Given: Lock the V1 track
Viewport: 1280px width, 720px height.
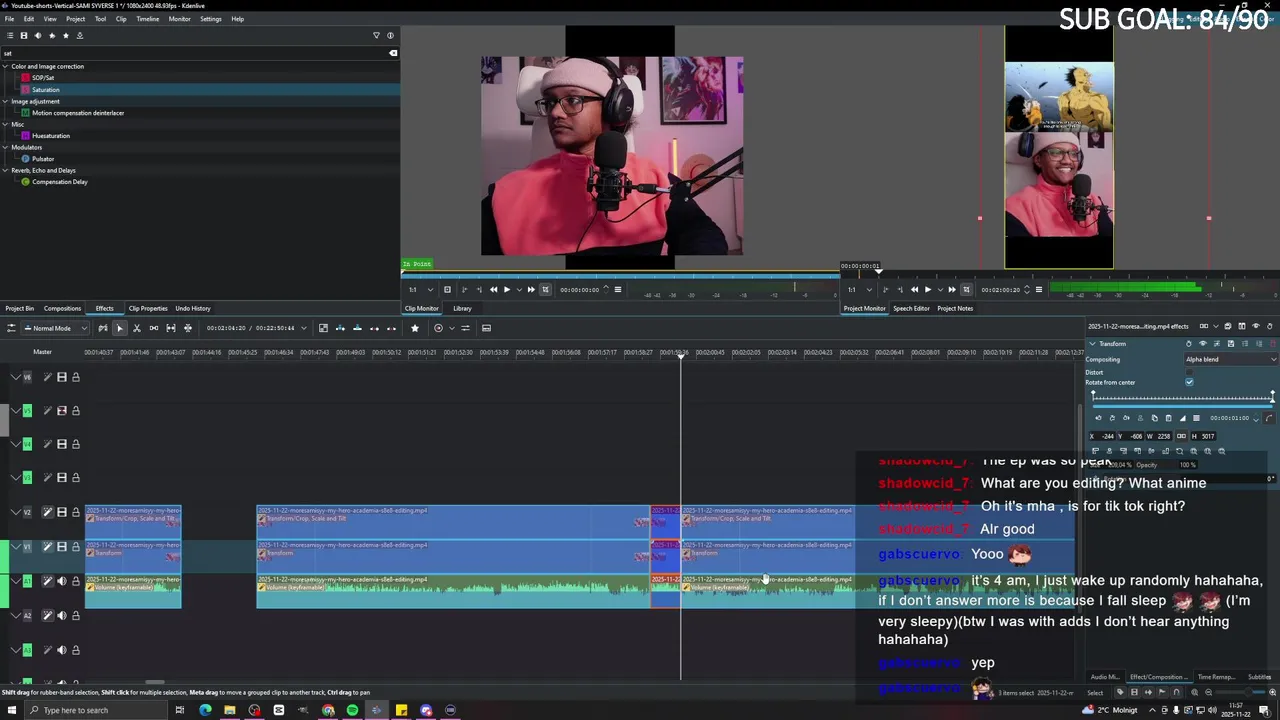Looking at the screenshot, I should (x=76, y=547).
